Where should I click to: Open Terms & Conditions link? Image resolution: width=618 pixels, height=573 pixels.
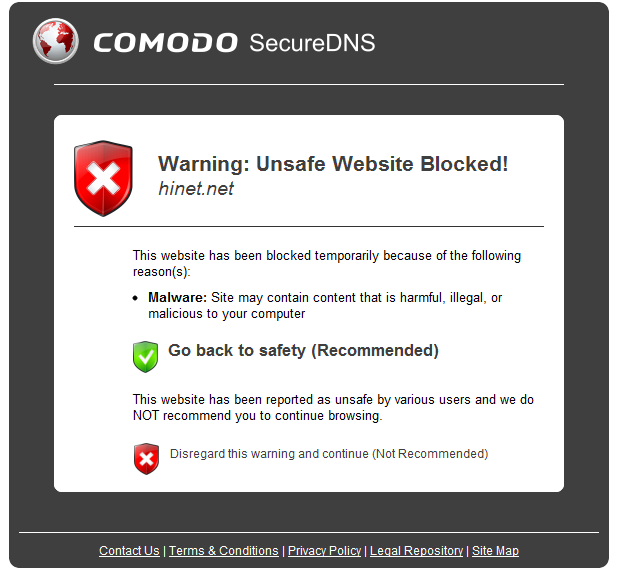pos(223,551)
